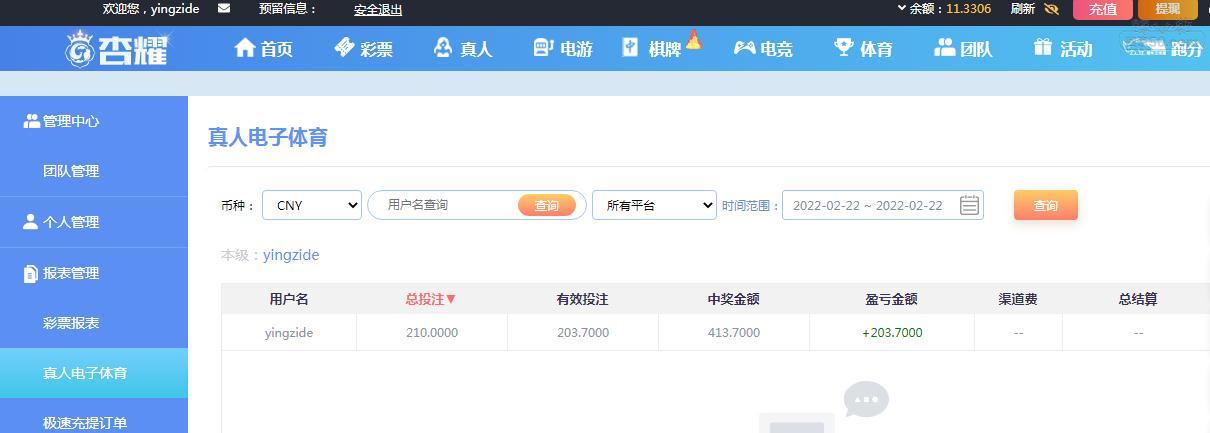Click the yingzide breadcrumb link
The width and height of the screenshot is (1210, 433).
tap(291, 255)
